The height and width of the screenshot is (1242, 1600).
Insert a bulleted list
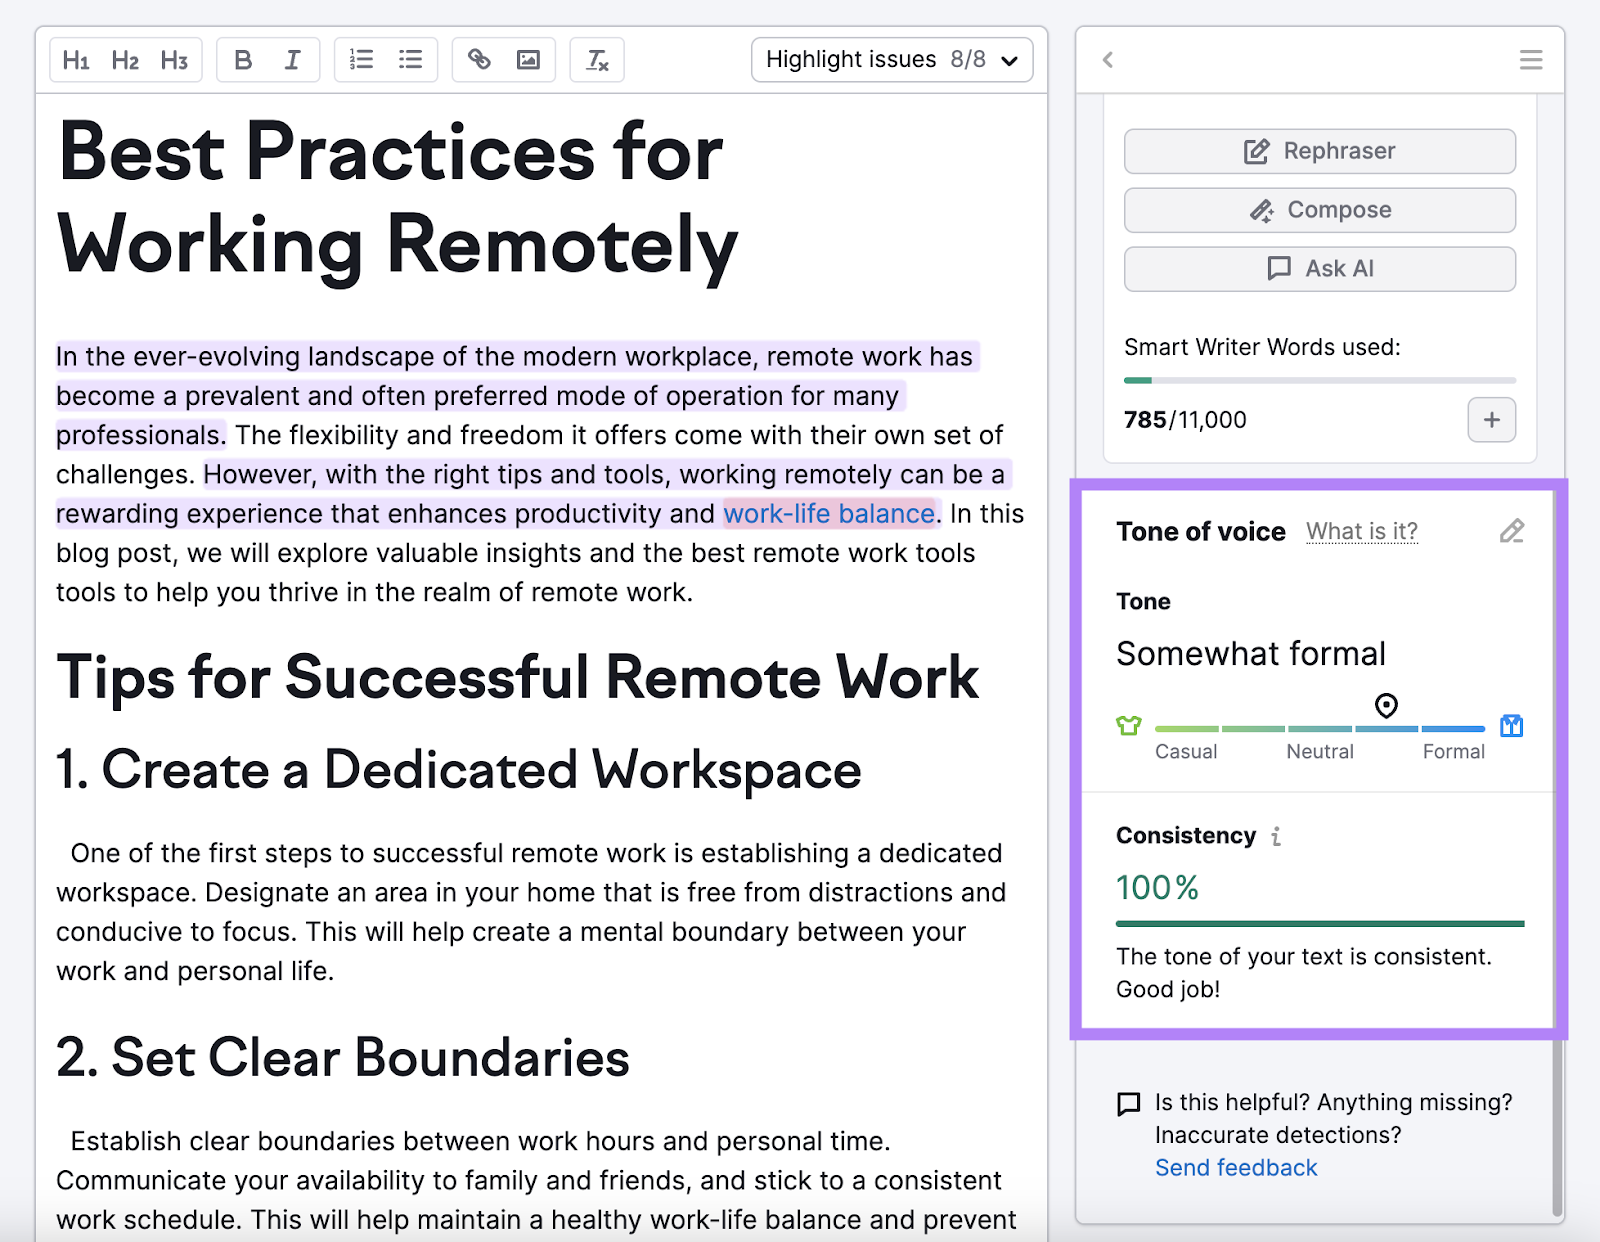tap(409, 59)
